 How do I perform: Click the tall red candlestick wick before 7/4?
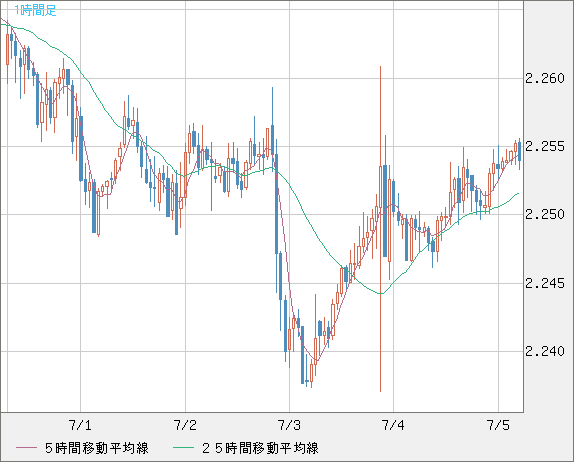[381, 229]
